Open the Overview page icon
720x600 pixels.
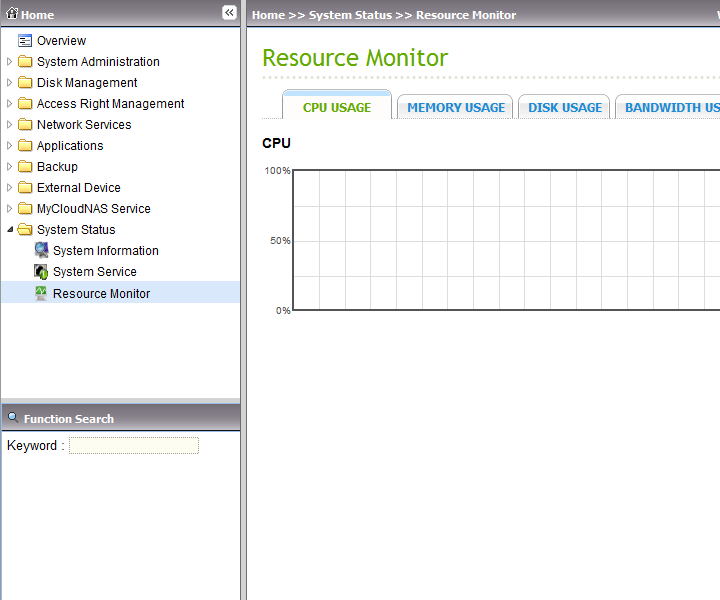pyautogui.click(x=25, y=41)
